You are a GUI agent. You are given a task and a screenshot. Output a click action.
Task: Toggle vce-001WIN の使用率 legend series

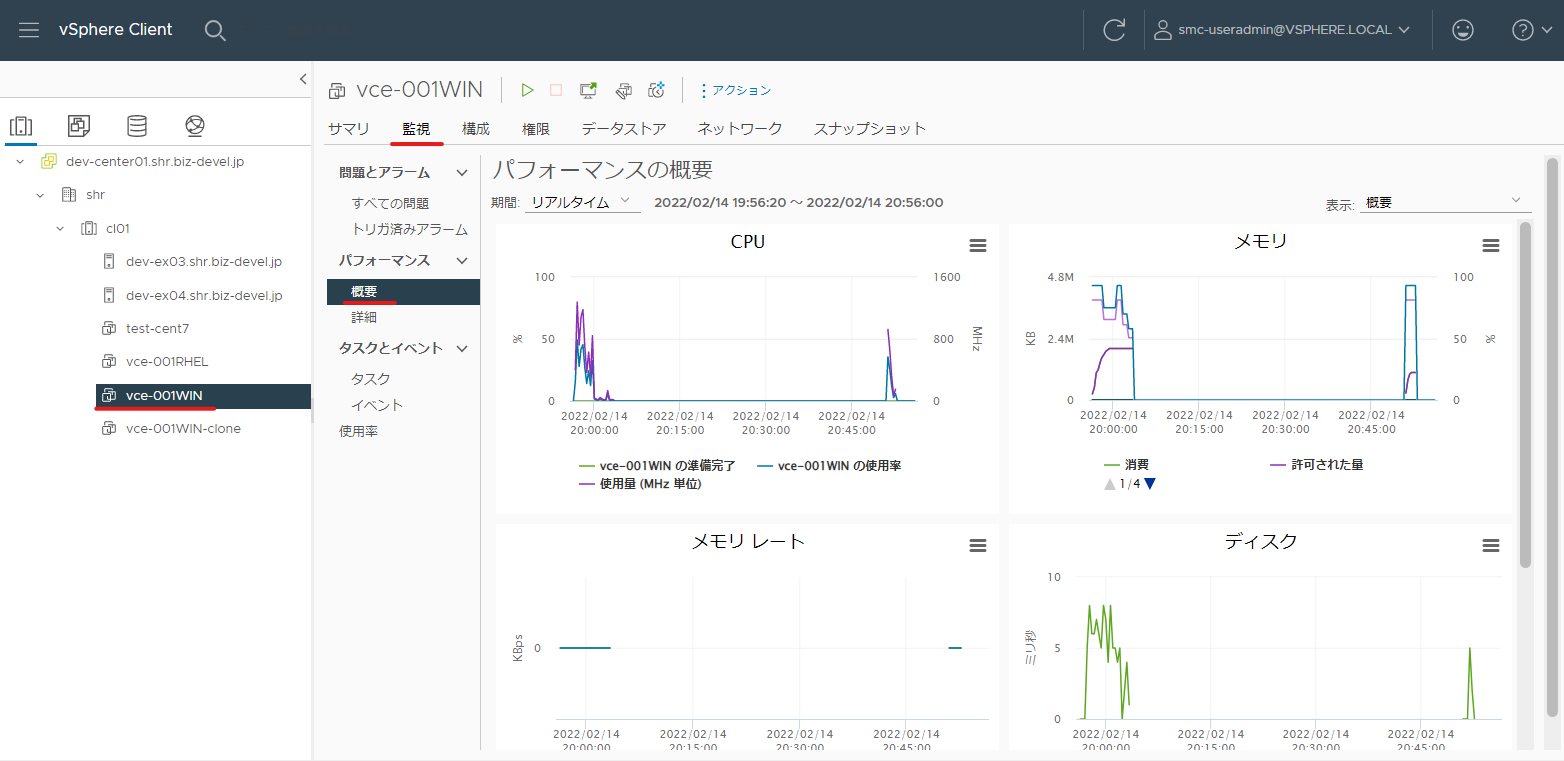830,466
